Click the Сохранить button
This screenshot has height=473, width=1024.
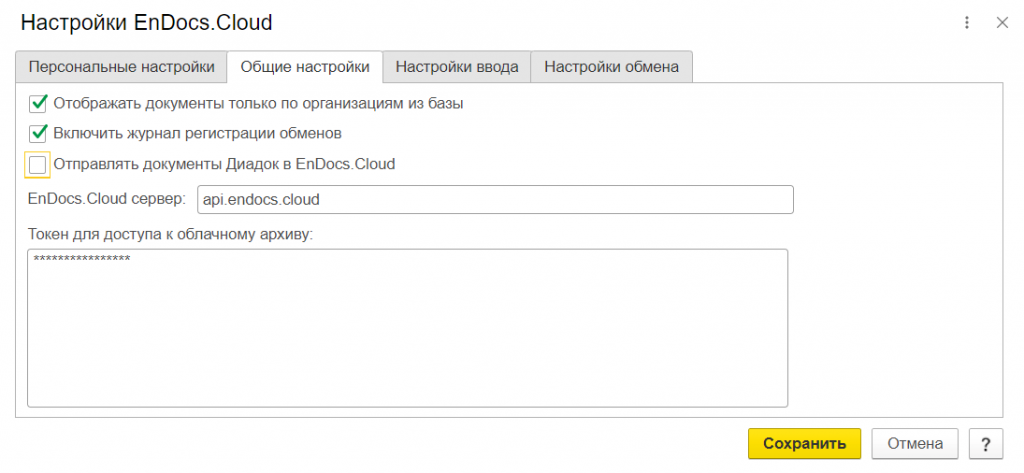[805, 444]
